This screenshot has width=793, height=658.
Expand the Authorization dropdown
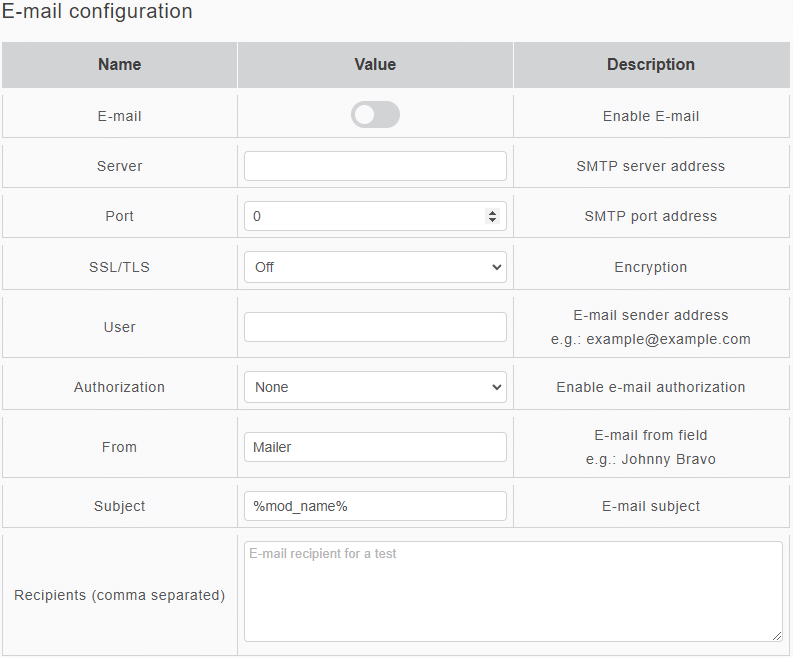[375, 387]
